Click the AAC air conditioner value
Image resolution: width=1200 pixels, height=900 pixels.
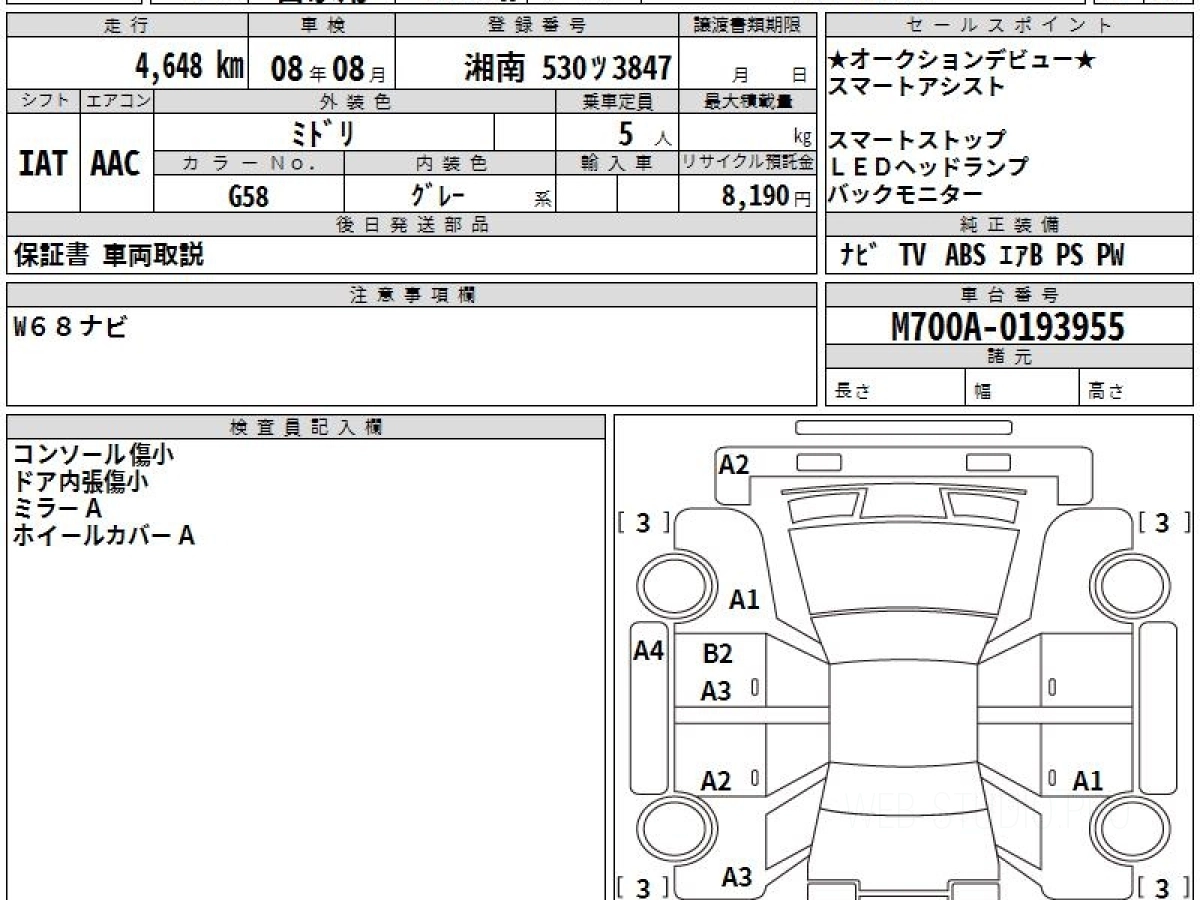pos(116,163)
